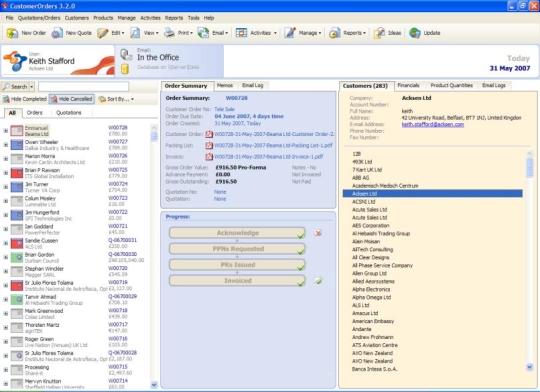Switch to the Quotations list tab

(x=69, y=113)
